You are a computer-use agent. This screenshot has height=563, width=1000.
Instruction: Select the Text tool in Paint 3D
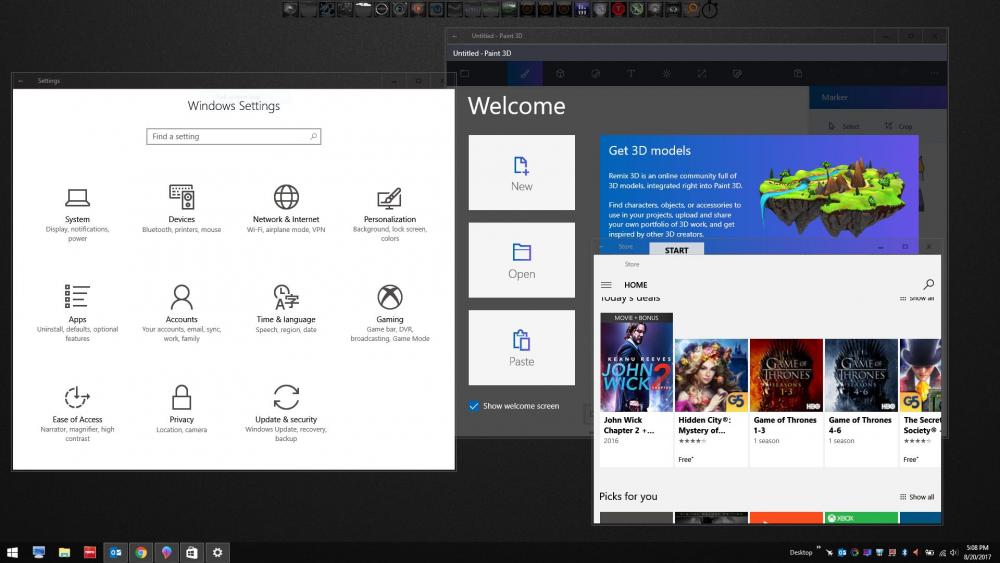(x=630, y=74)
